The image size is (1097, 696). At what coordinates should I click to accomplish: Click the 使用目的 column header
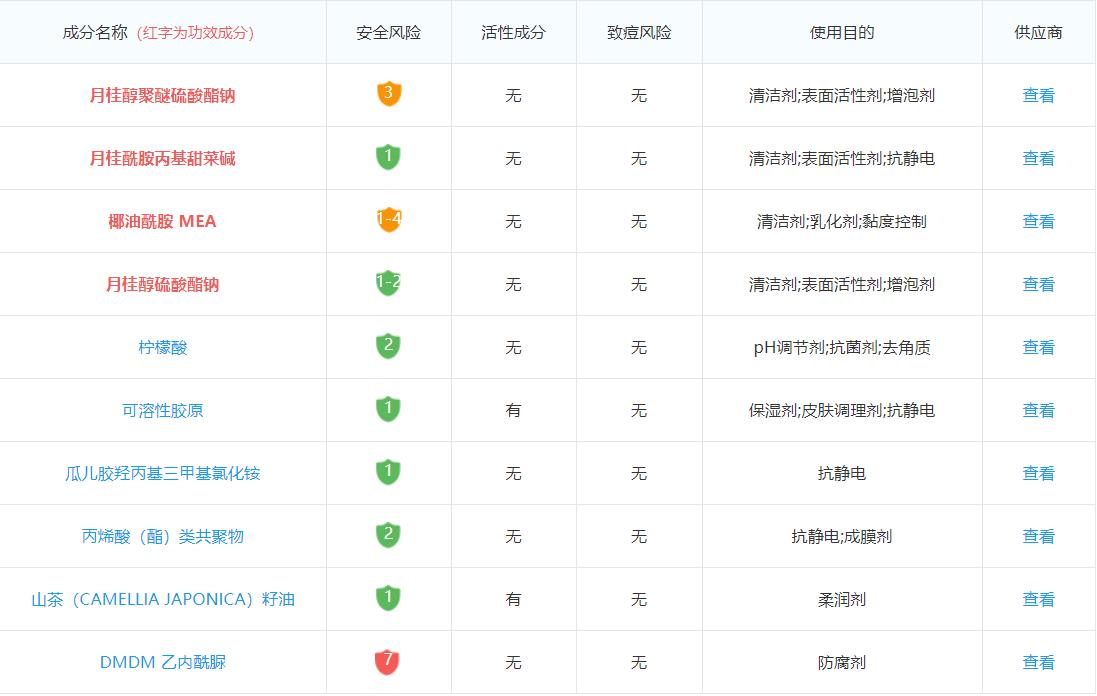(x=842, y=33)
